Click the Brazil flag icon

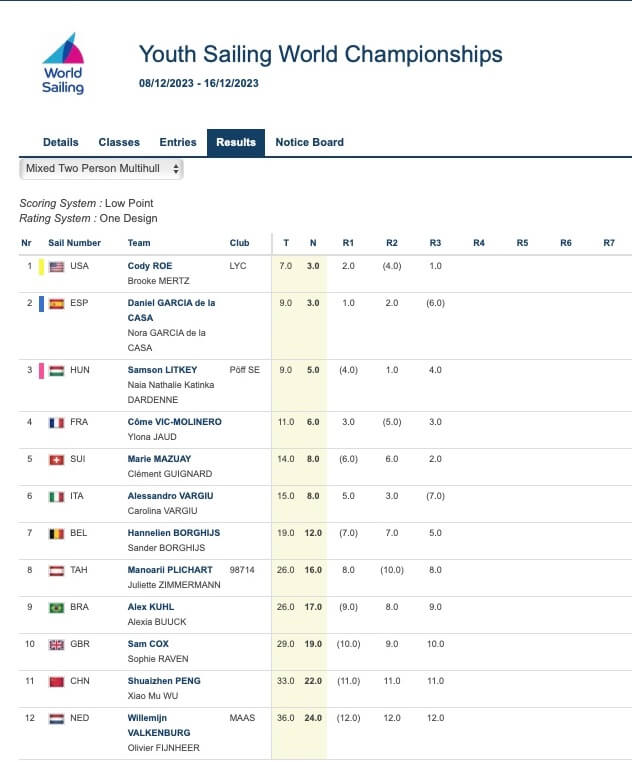click(57, 607)
